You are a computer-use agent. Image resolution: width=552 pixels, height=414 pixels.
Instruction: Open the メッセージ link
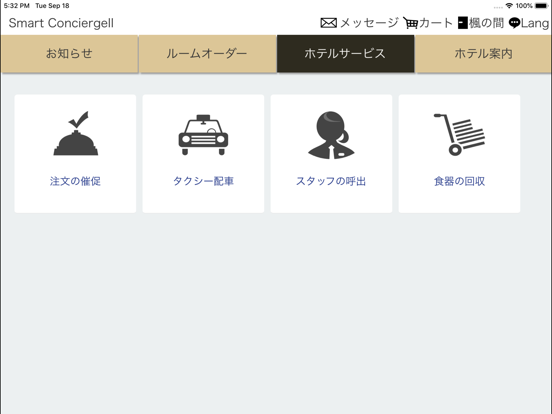tap(369, 23)
